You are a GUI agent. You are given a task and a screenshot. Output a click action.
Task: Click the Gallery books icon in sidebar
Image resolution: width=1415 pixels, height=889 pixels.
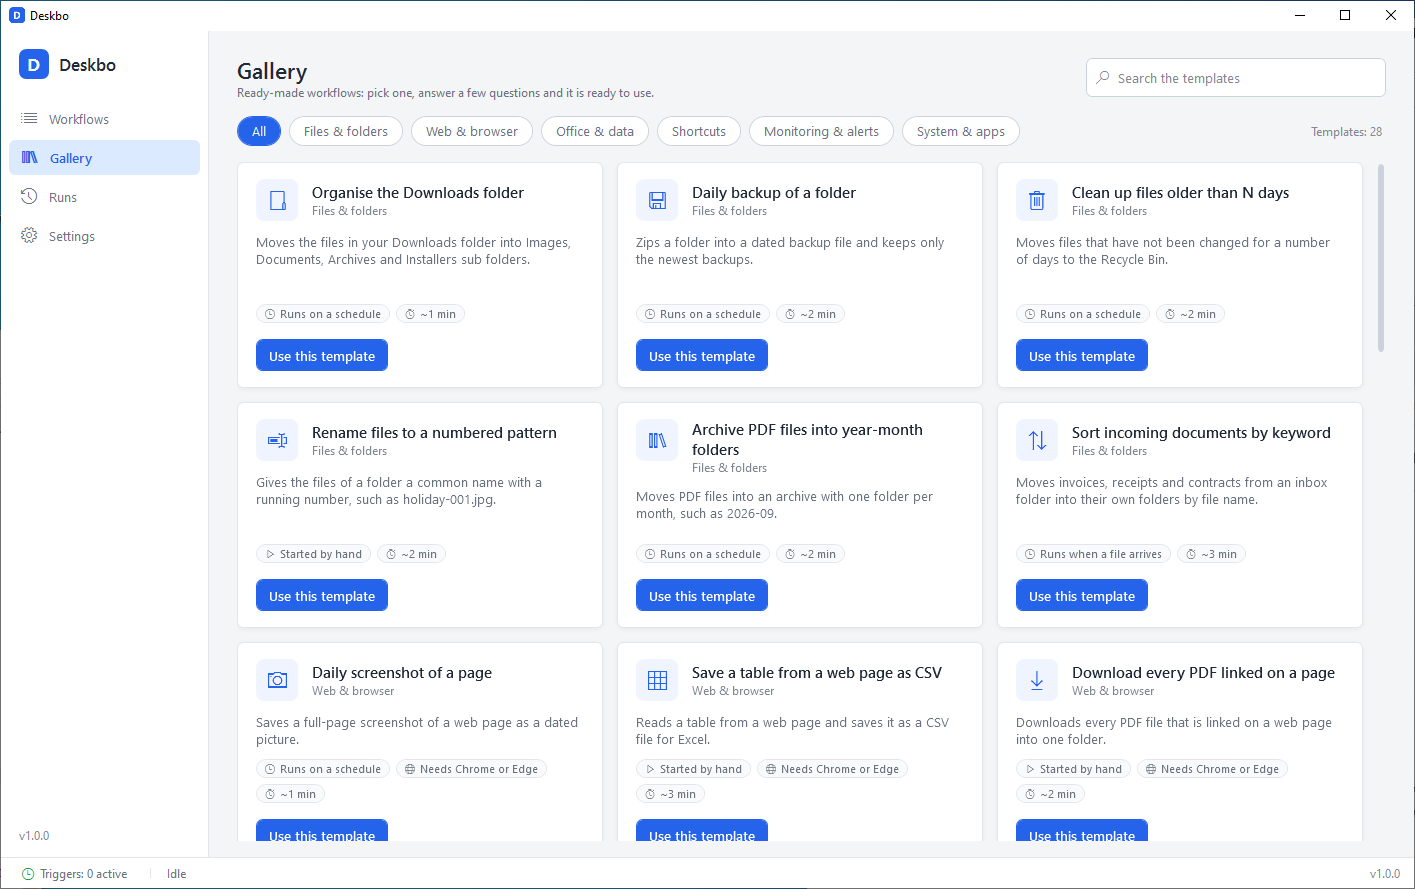tap(30, 158)
